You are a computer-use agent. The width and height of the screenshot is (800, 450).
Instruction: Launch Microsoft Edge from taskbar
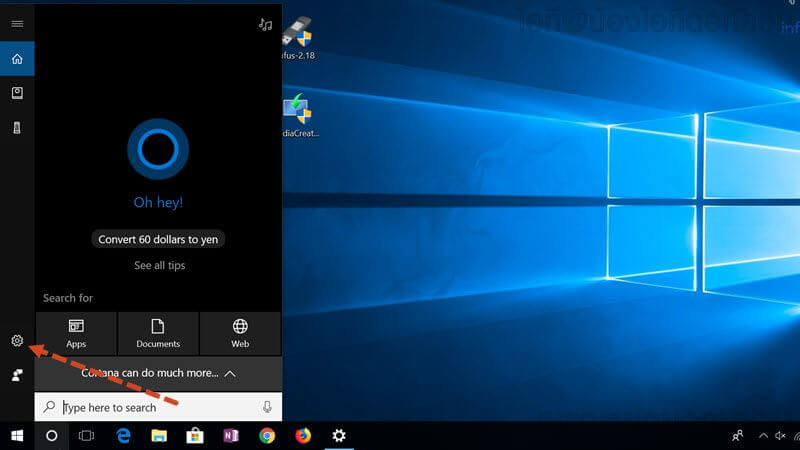coord(123,436)
